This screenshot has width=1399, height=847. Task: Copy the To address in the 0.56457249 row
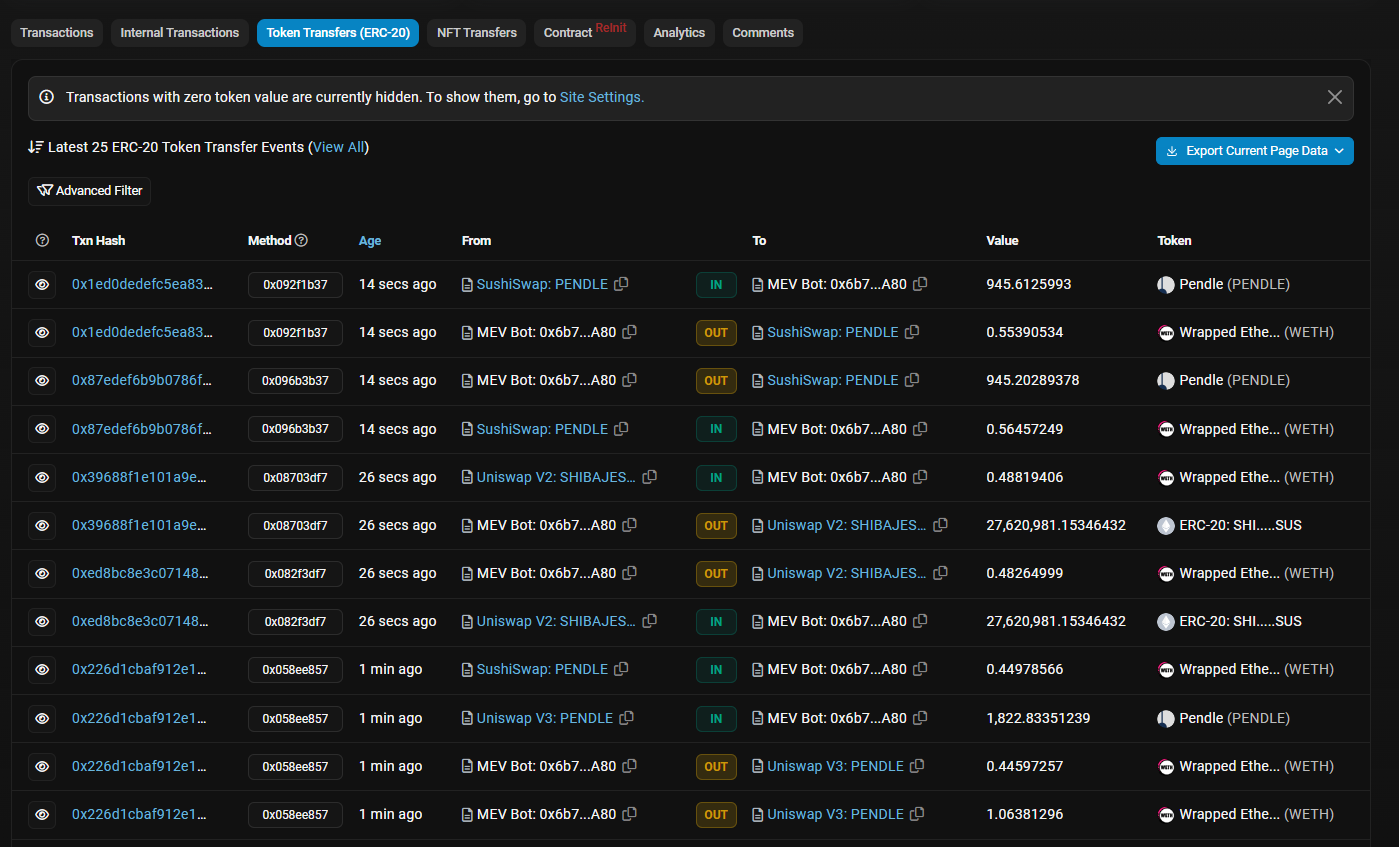(x=920, y=429)
